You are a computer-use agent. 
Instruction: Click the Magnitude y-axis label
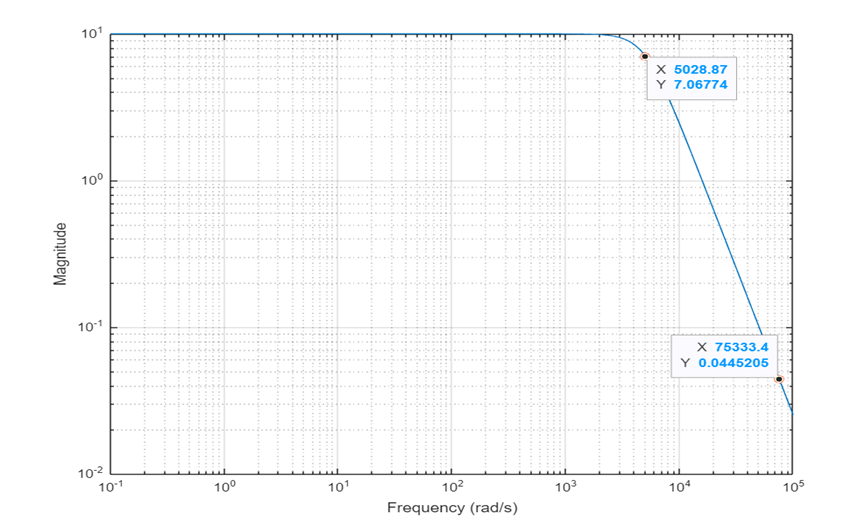(60, 254)
